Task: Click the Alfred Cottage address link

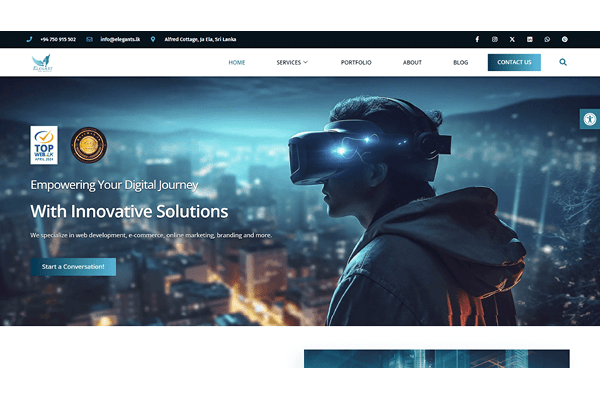Action: click(200, 39)
